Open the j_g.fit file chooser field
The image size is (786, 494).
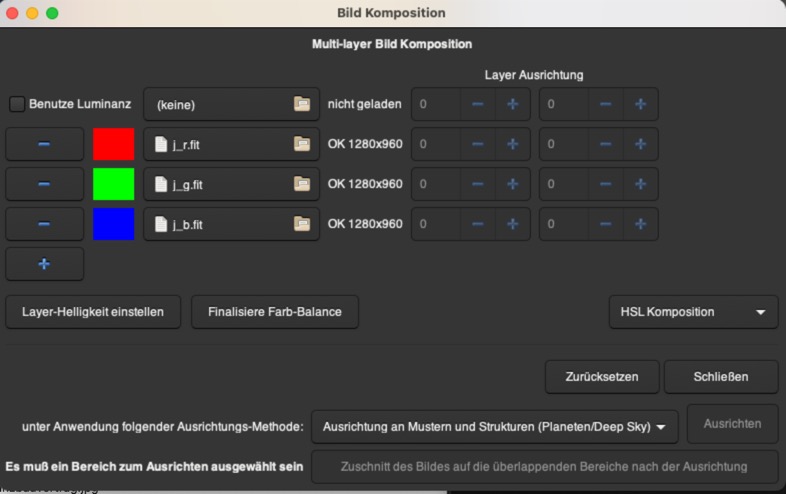point(220,184)
